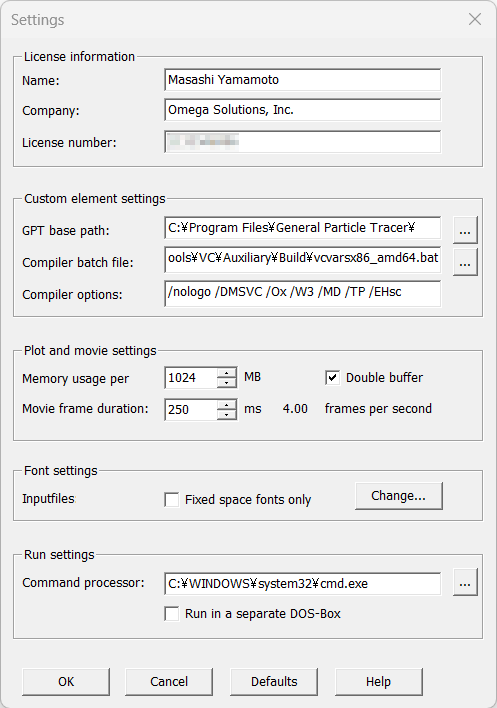The width and height of the screenshot is (497, 708).
Task: Enable Run in a separate DOS-Box
Action: click(x=172, y=614)
